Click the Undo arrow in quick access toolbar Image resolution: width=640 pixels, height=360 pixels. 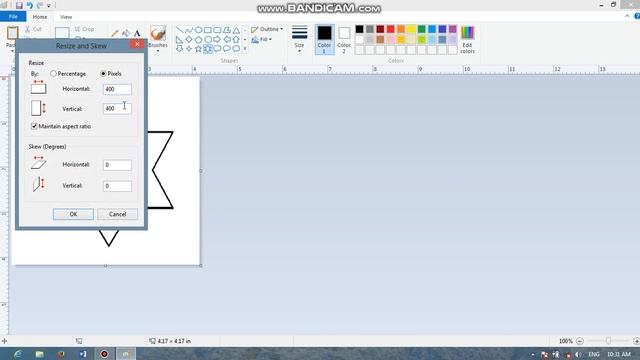30,5
